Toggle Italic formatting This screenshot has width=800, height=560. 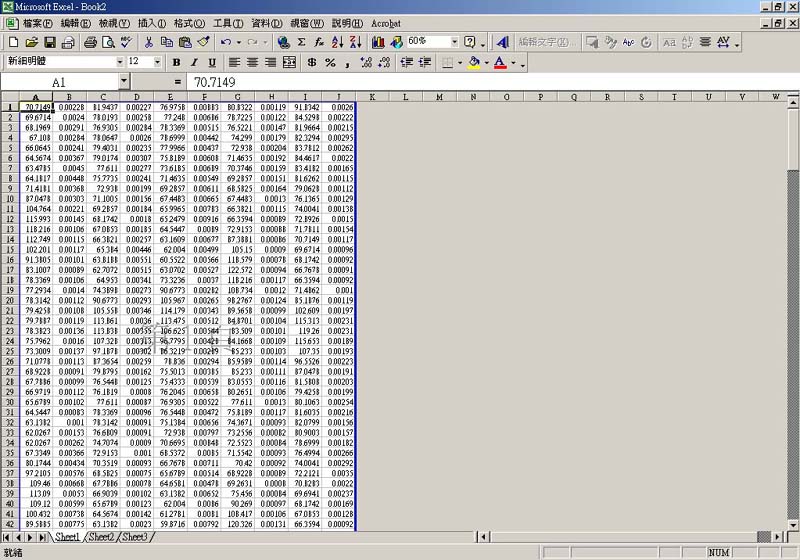click(194, 62)
